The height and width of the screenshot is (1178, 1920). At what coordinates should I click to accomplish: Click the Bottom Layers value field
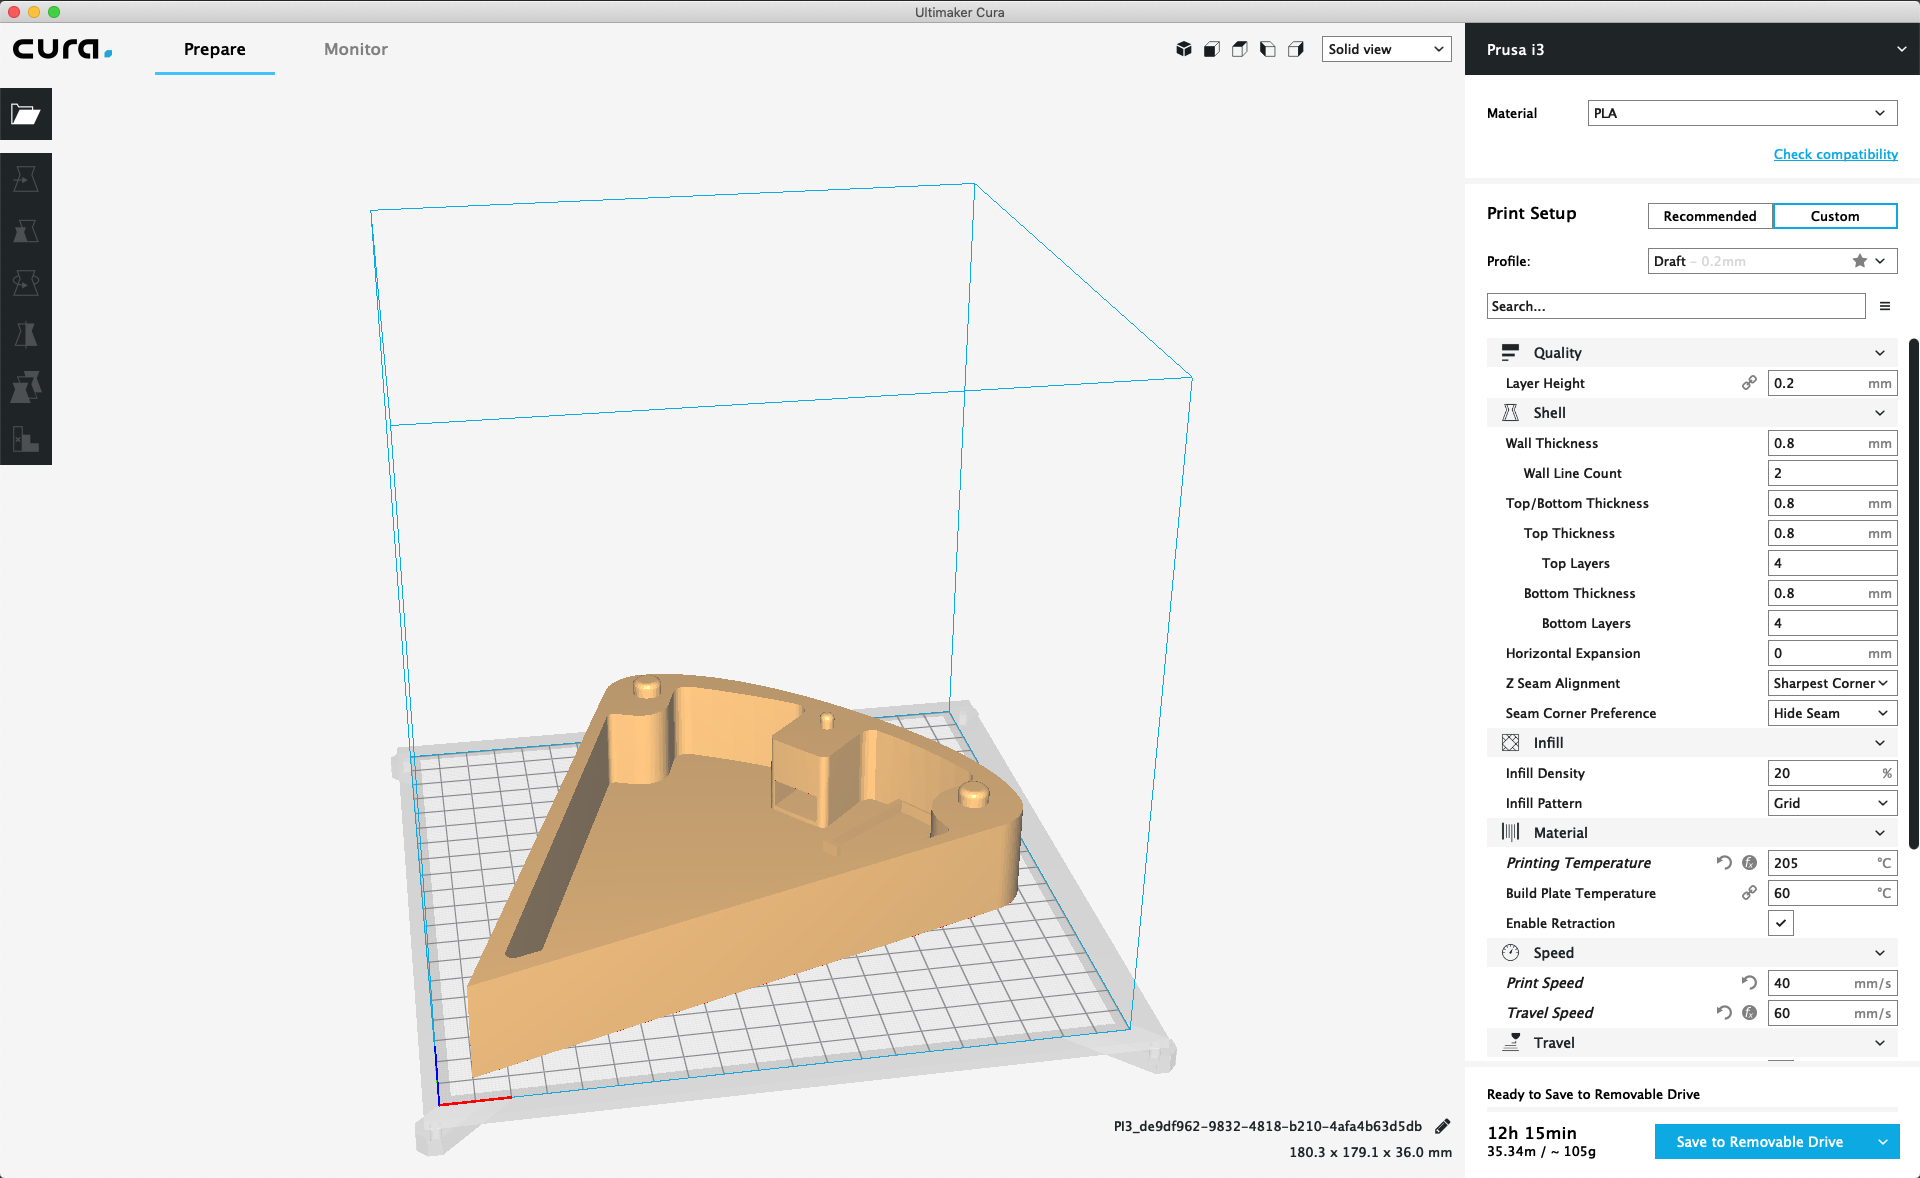pyautogui.click(x=1832, y=623)
